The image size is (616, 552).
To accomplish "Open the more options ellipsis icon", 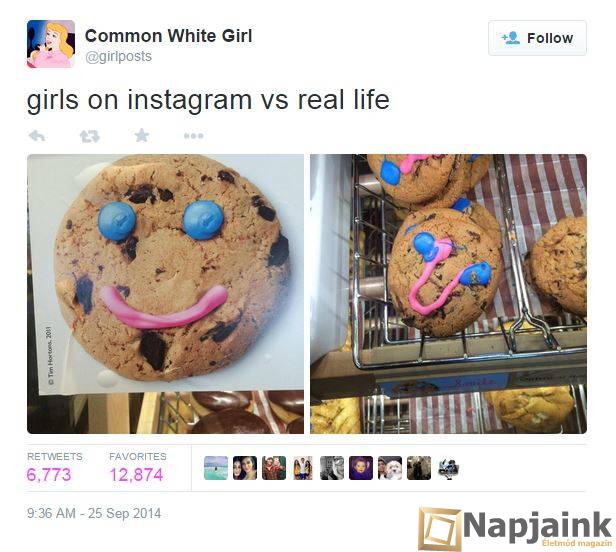I will (194, 136).
